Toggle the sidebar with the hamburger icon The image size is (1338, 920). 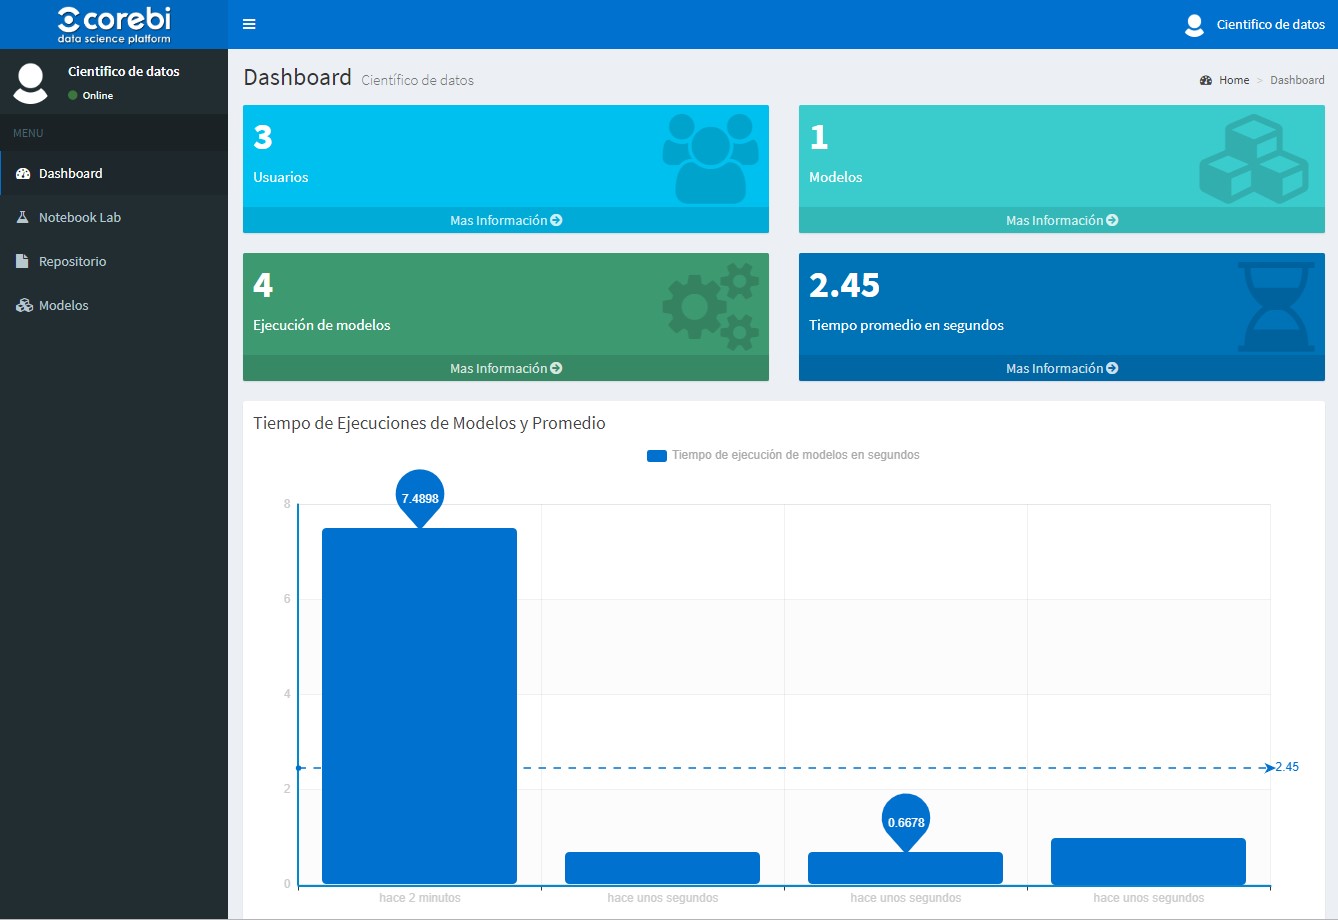coord(249,24)
